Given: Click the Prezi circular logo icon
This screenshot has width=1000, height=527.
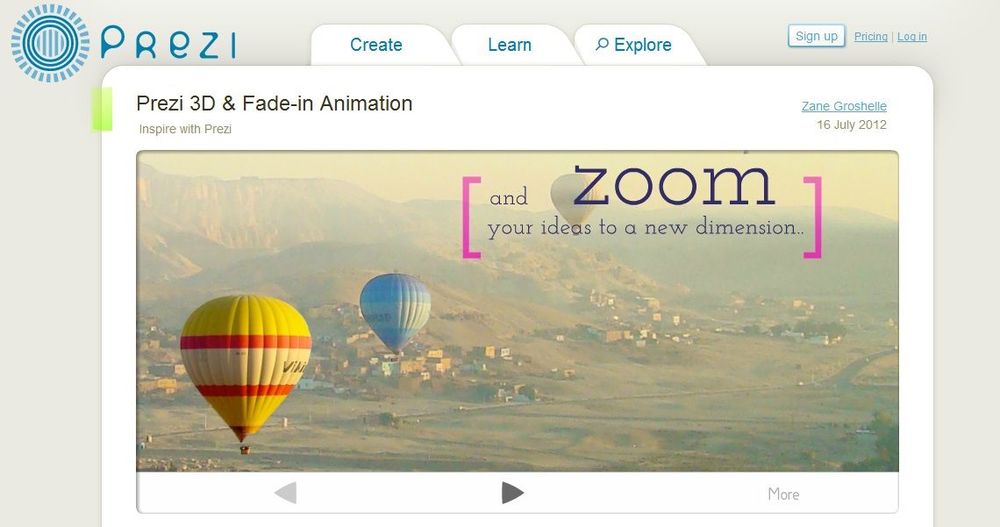Looking at the screenshot, I should (x=50, y=43).
